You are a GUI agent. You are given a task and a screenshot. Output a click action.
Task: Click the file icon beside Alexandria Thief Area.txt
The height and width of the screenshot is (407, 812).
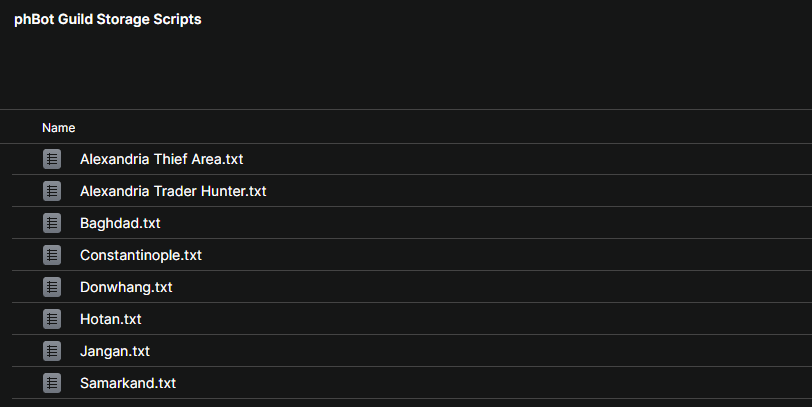pos(52,159)
